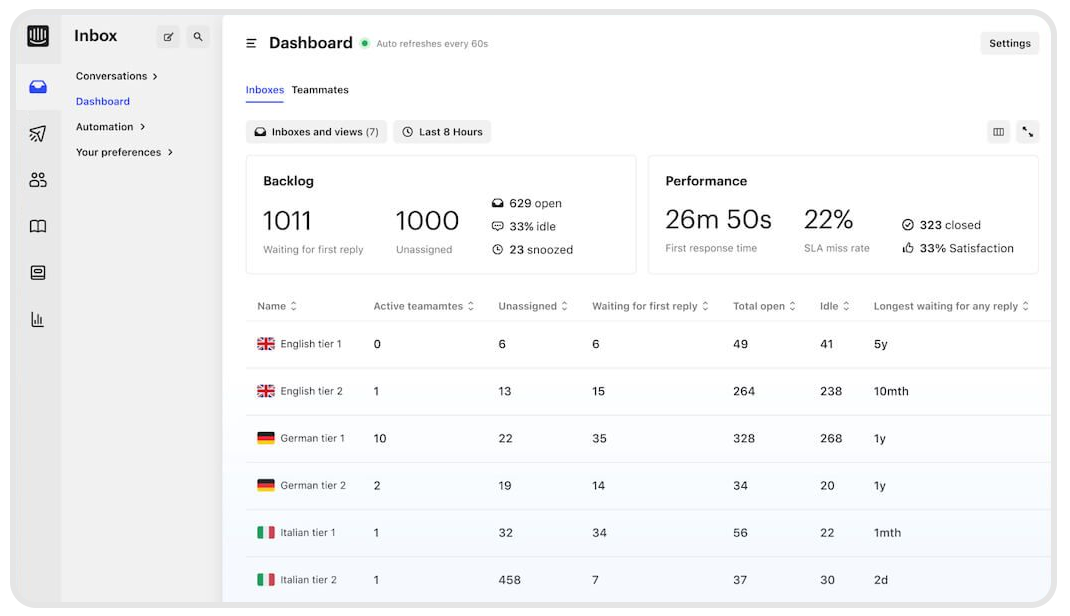
Task: Open the Last 8 Hours time filter
Action: point(442,132)
